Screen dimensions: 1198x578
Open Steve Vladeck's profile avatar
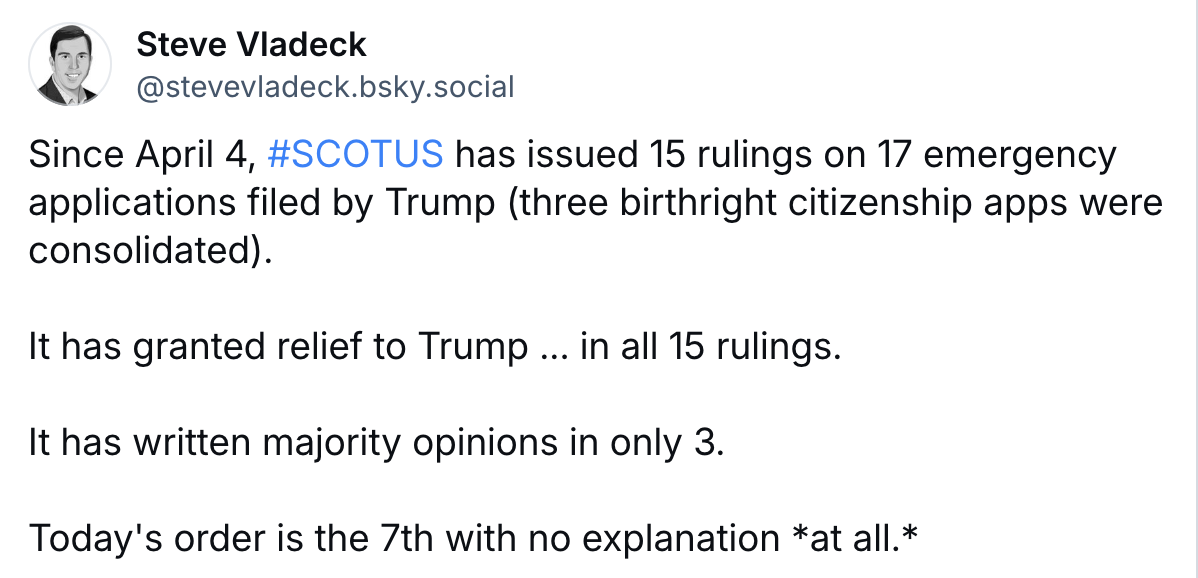70,64
